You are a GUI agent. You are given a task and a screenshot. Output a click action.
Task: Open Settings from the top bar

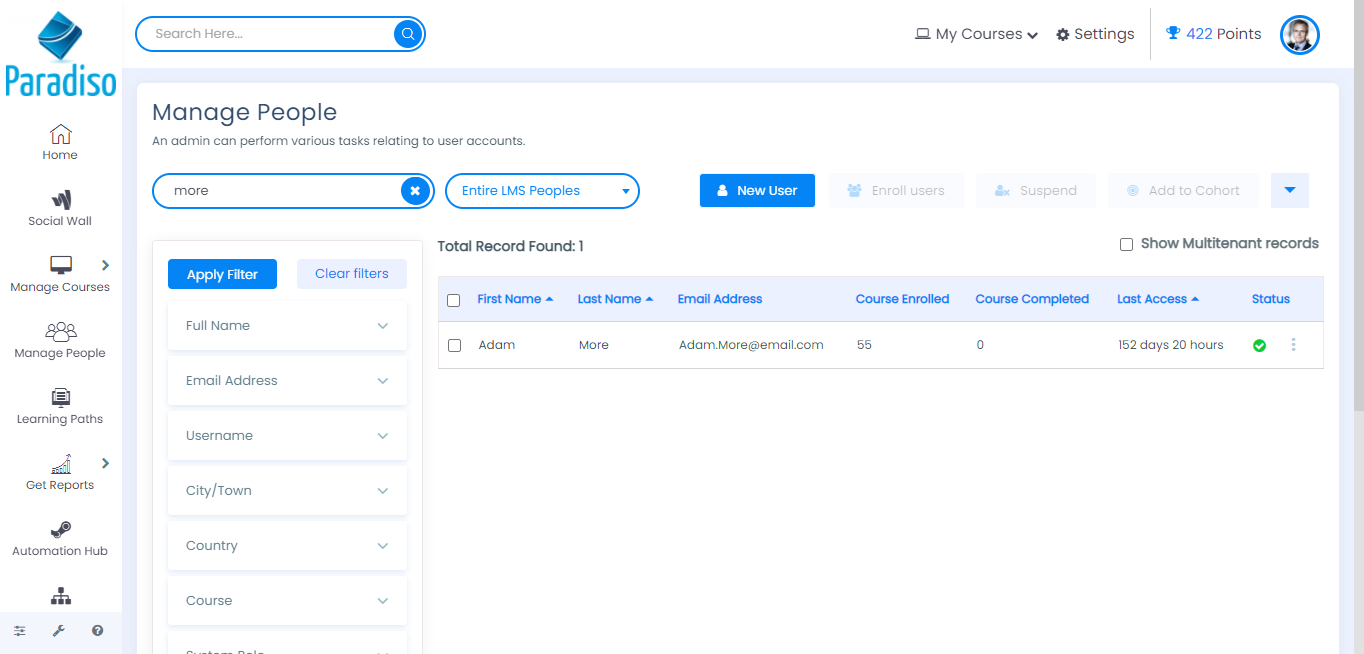pyautogui.click(x=1095, y=34)
